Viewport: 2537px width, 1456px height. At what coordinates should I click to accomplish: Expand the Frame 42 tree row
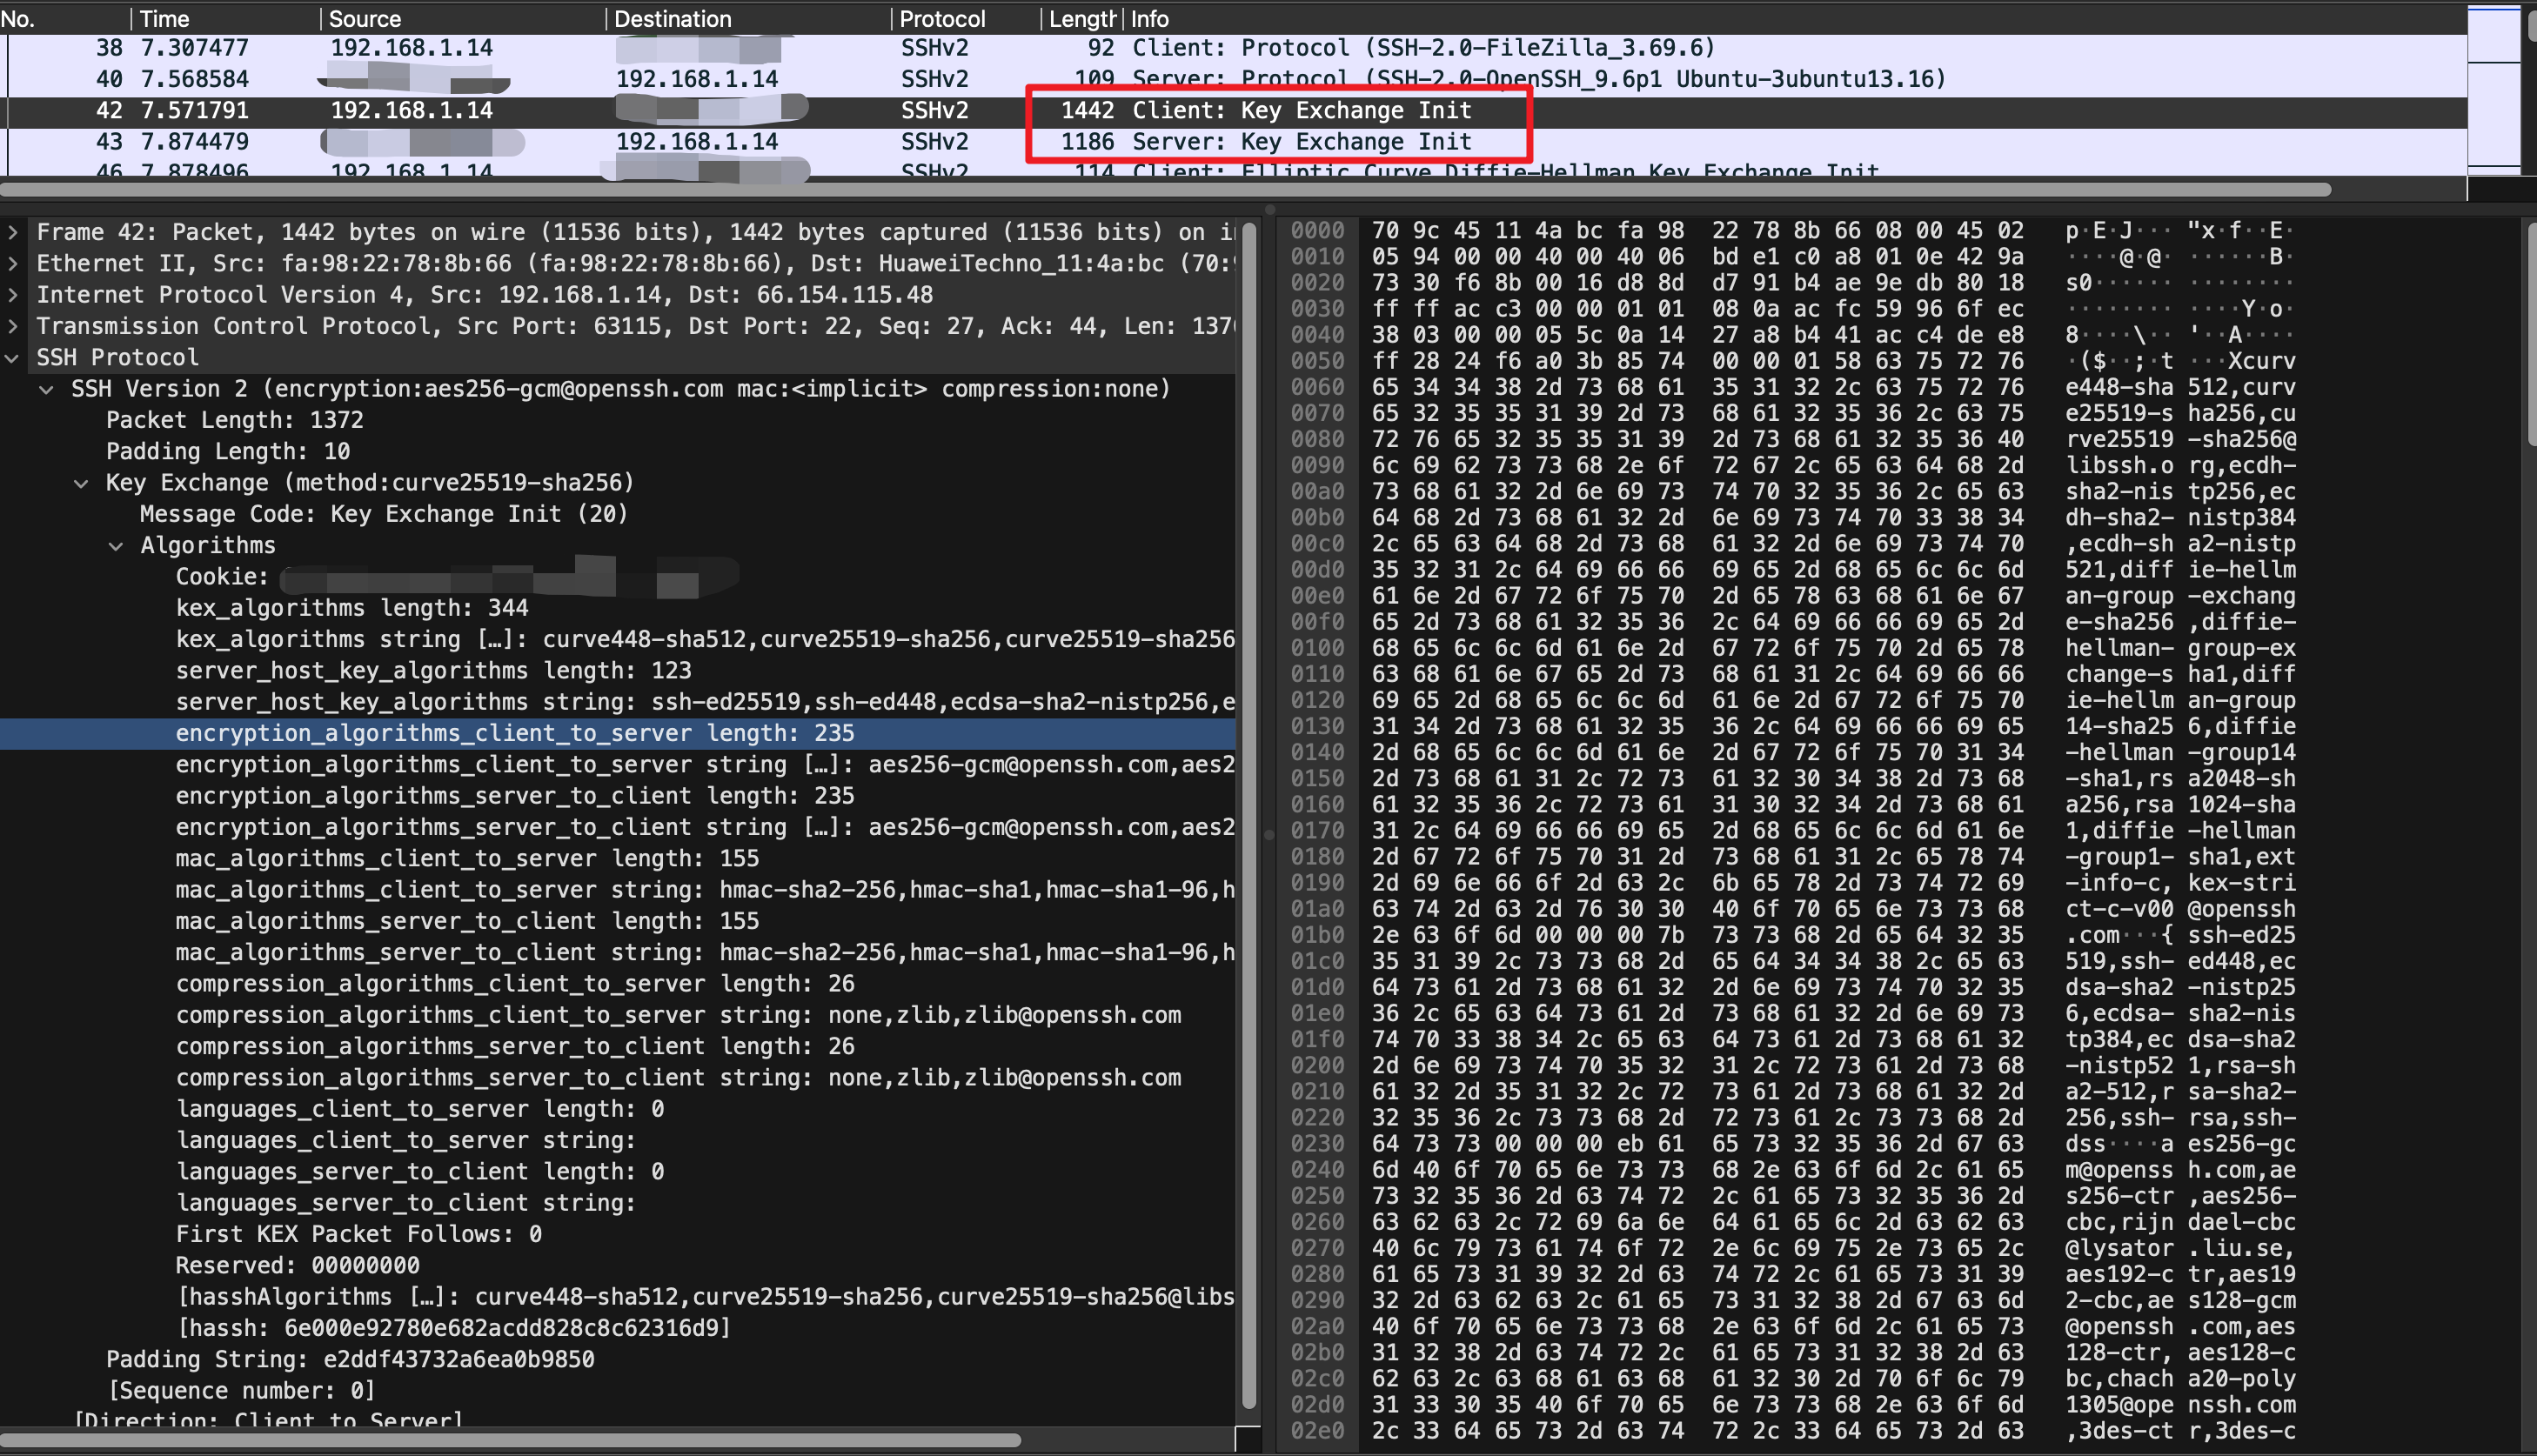13,232
